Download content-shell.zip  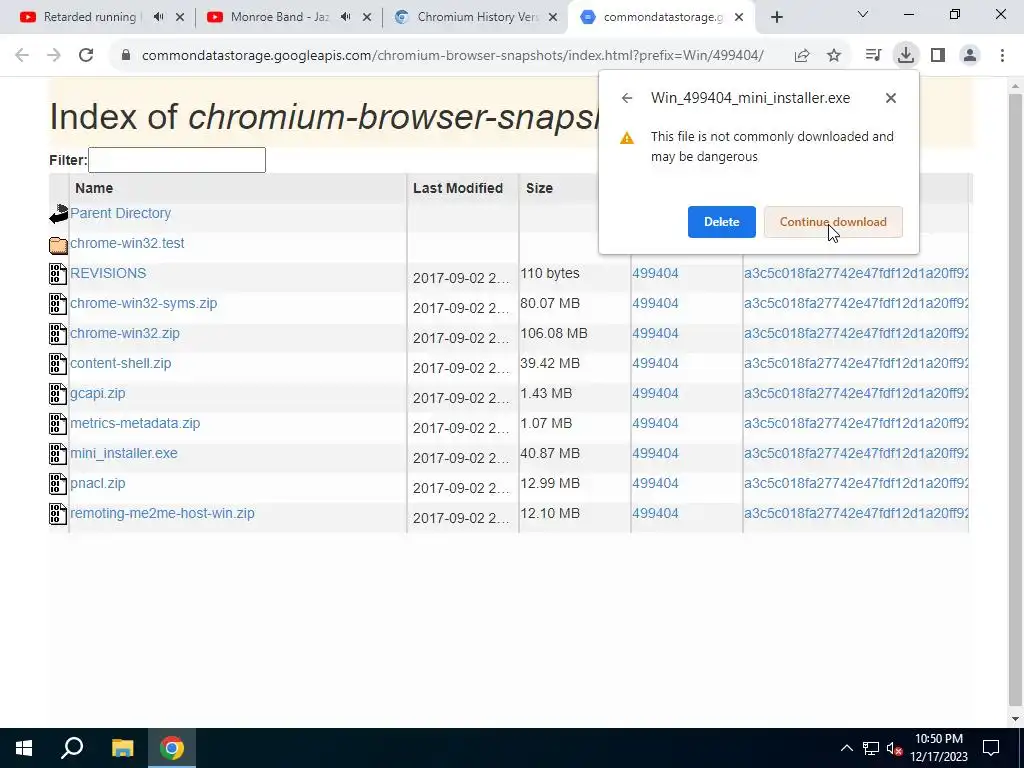pos(121,364)
